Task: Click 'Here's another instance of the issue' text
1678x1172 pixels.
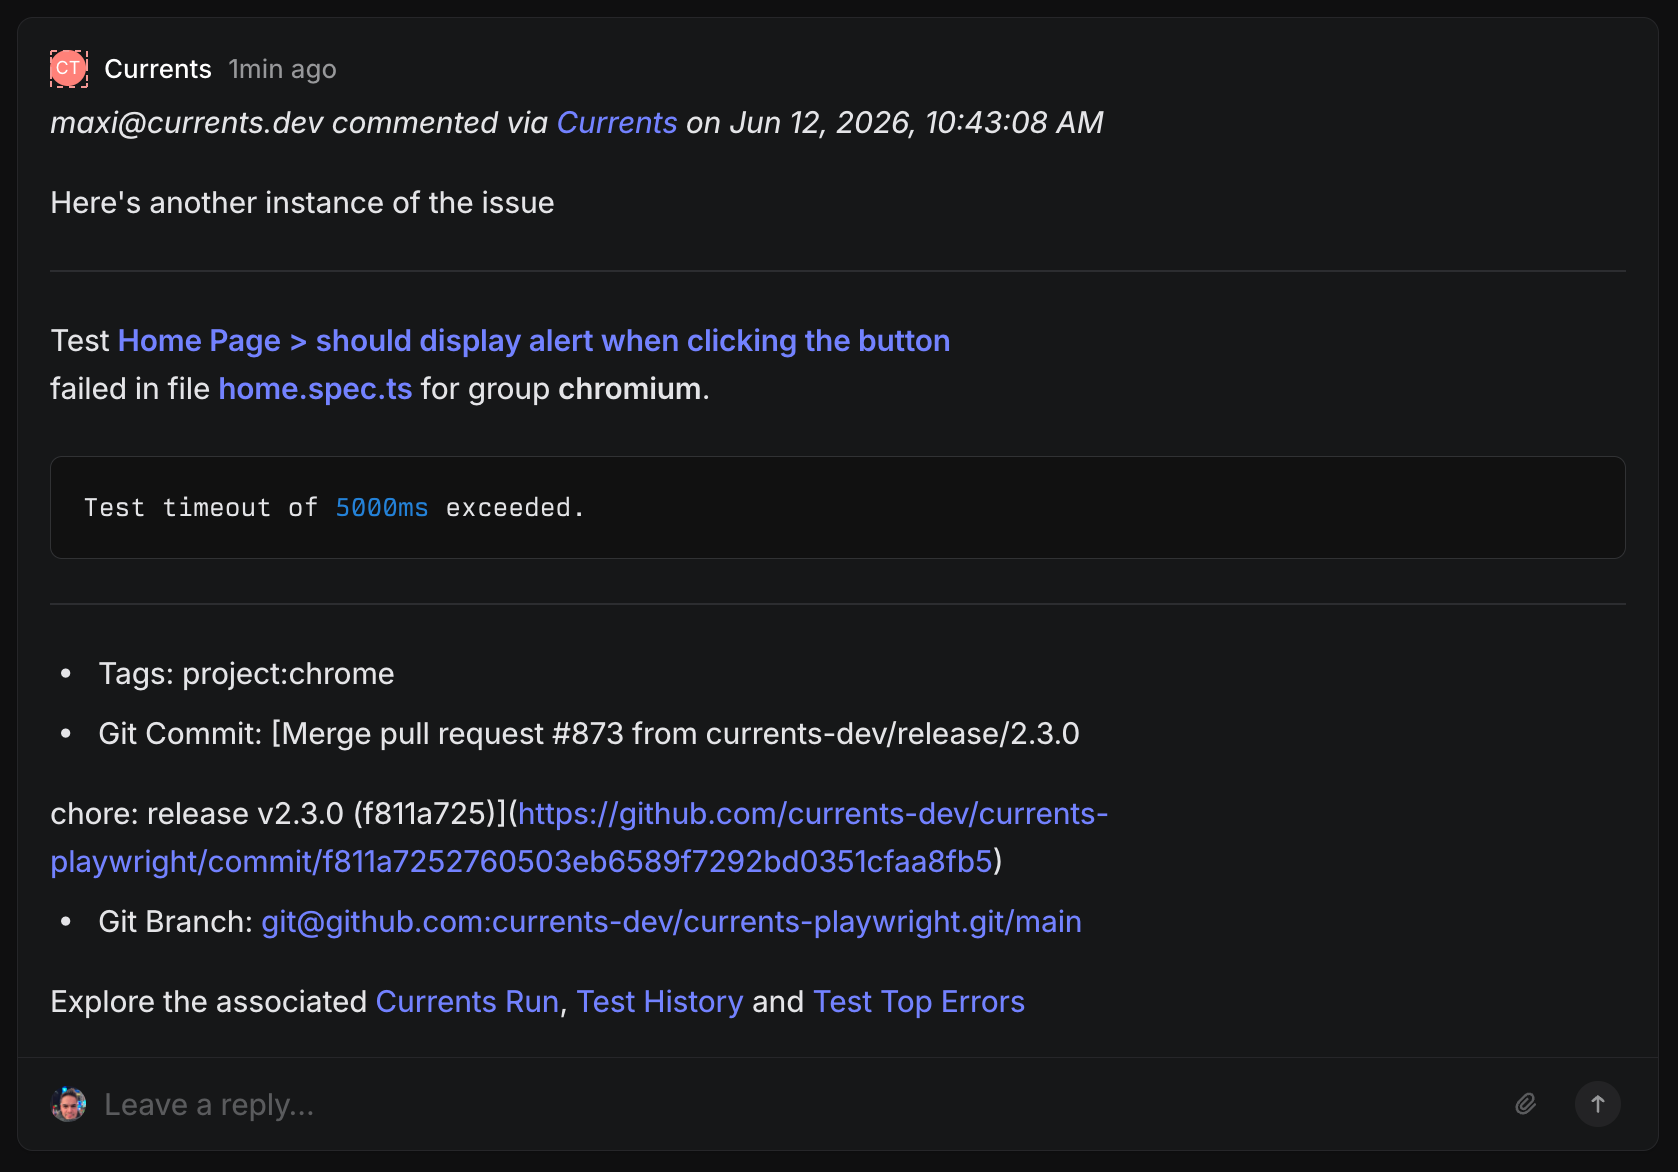Action: (302, 203)
